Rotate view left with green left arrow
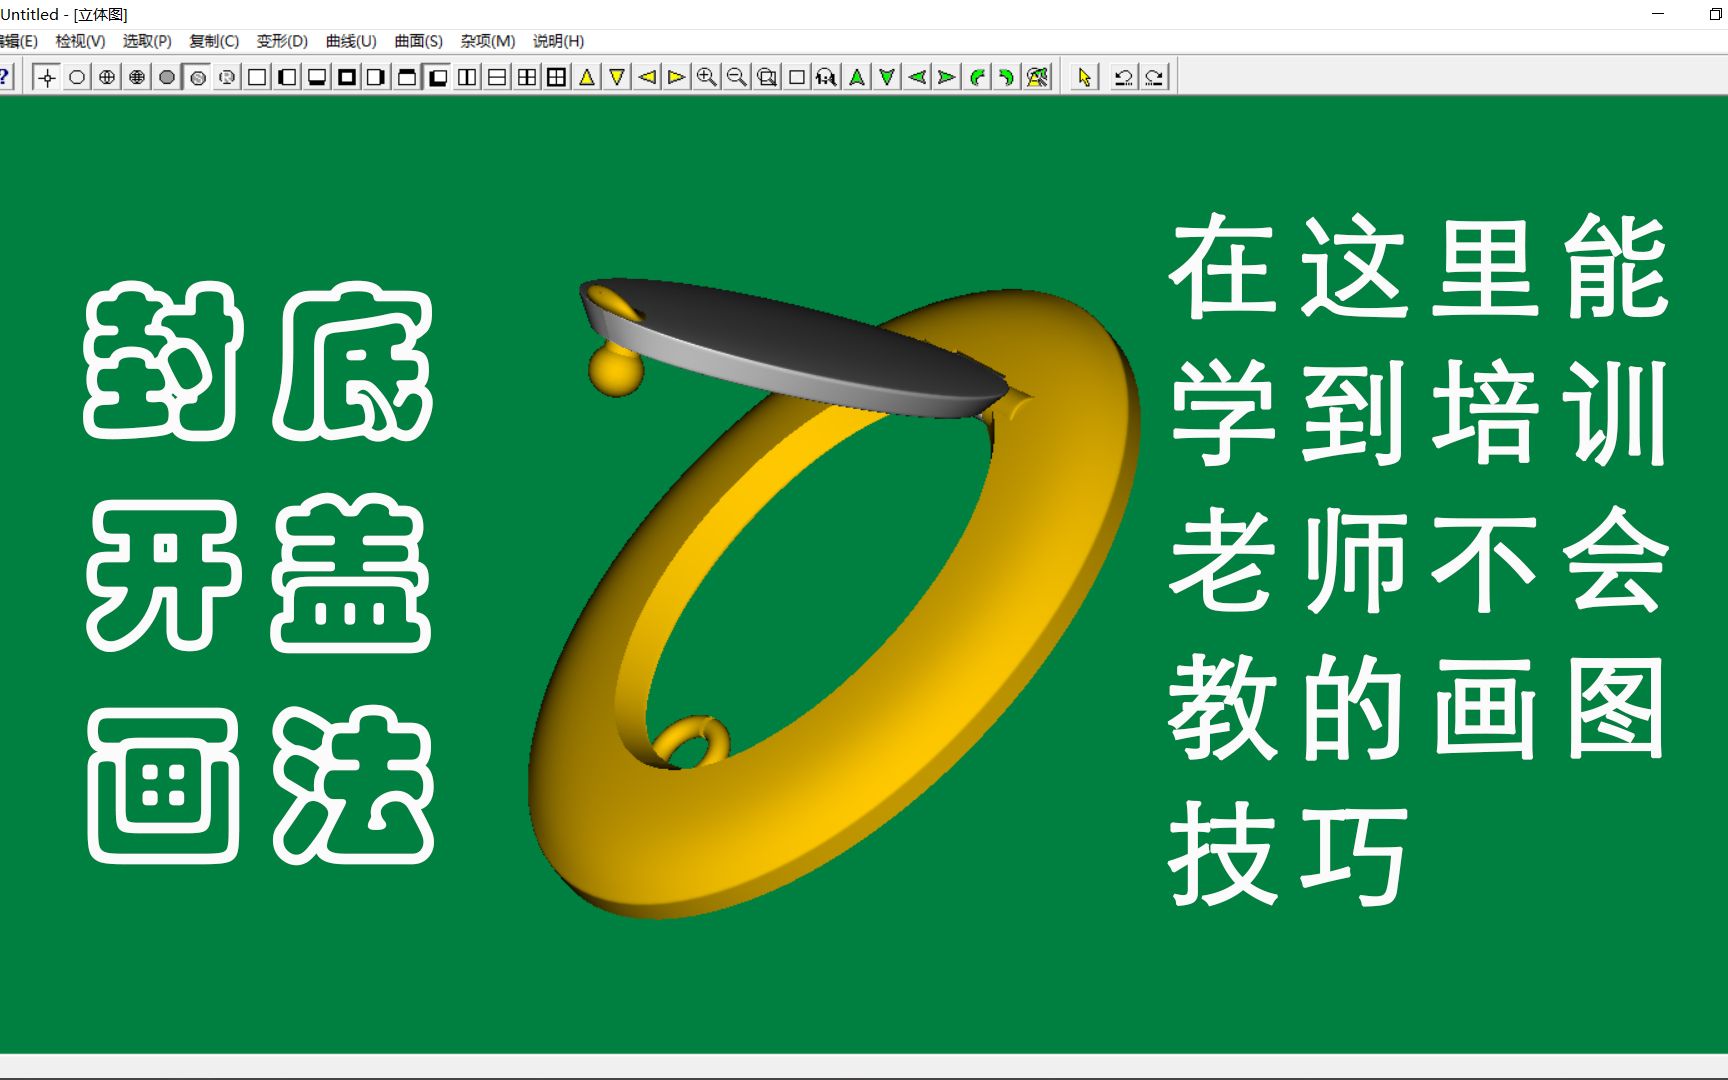Screen dimensions: 1728x1080 click(x=917, y=76)
